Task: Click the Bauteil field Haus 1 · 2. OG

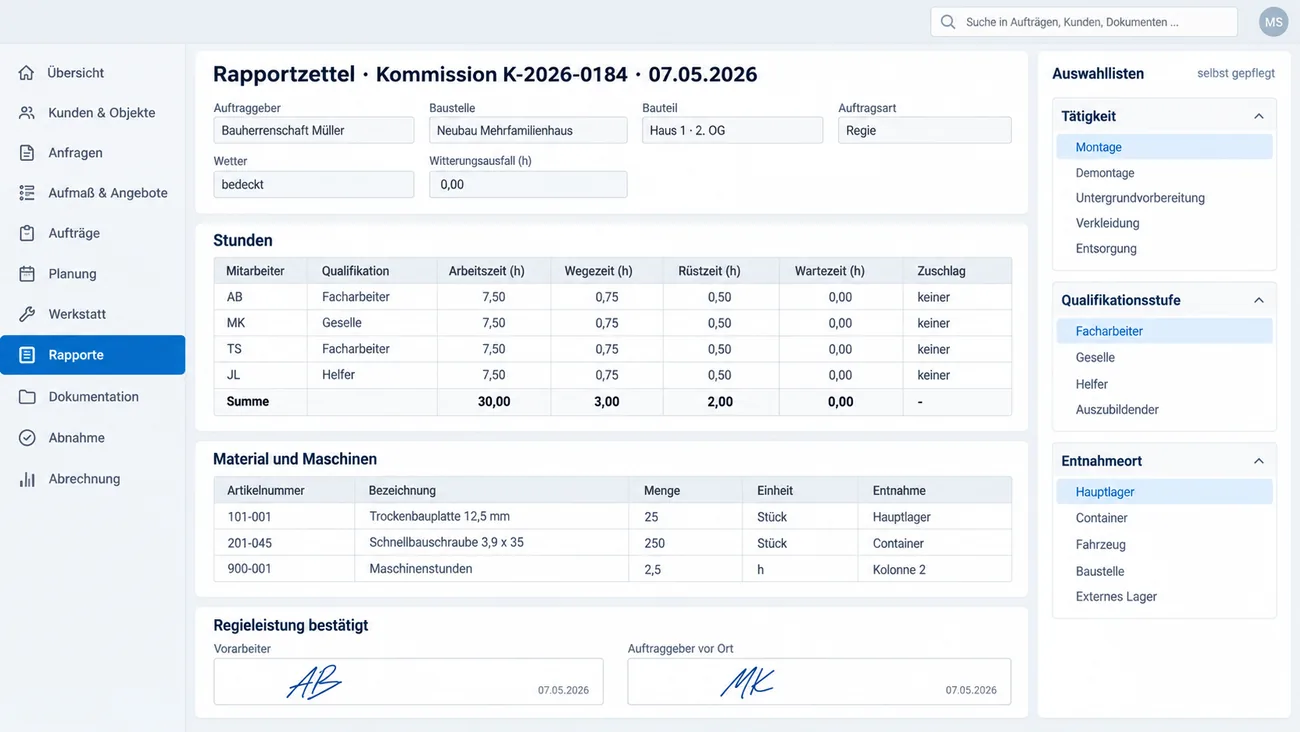Action: [732, 130]
